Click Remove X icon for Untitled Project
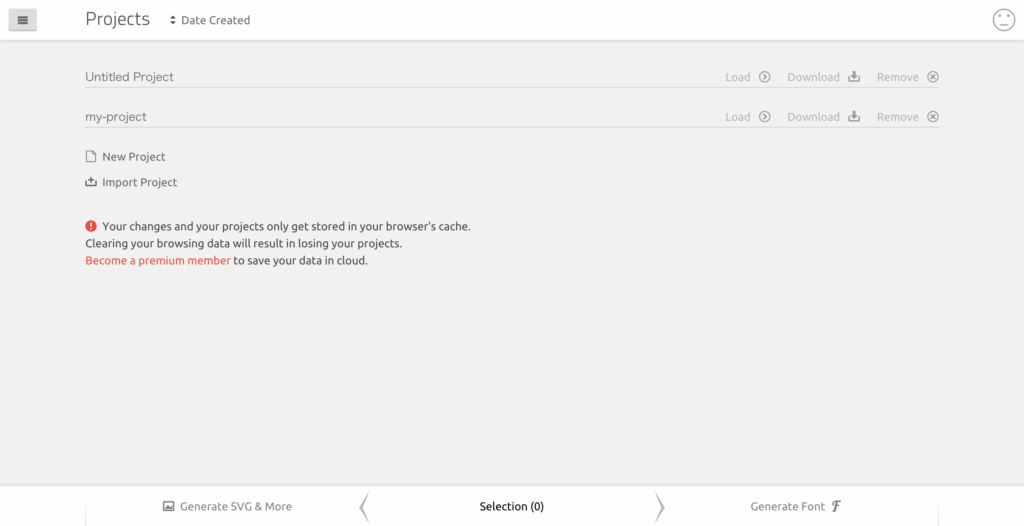 coord(933,77)
